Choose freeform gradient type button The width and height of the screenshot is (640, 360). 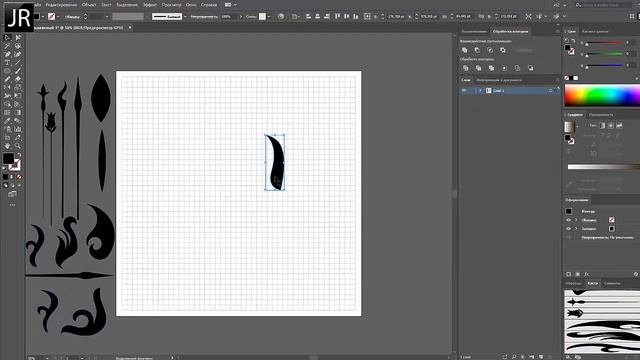(x=619, y=126)
